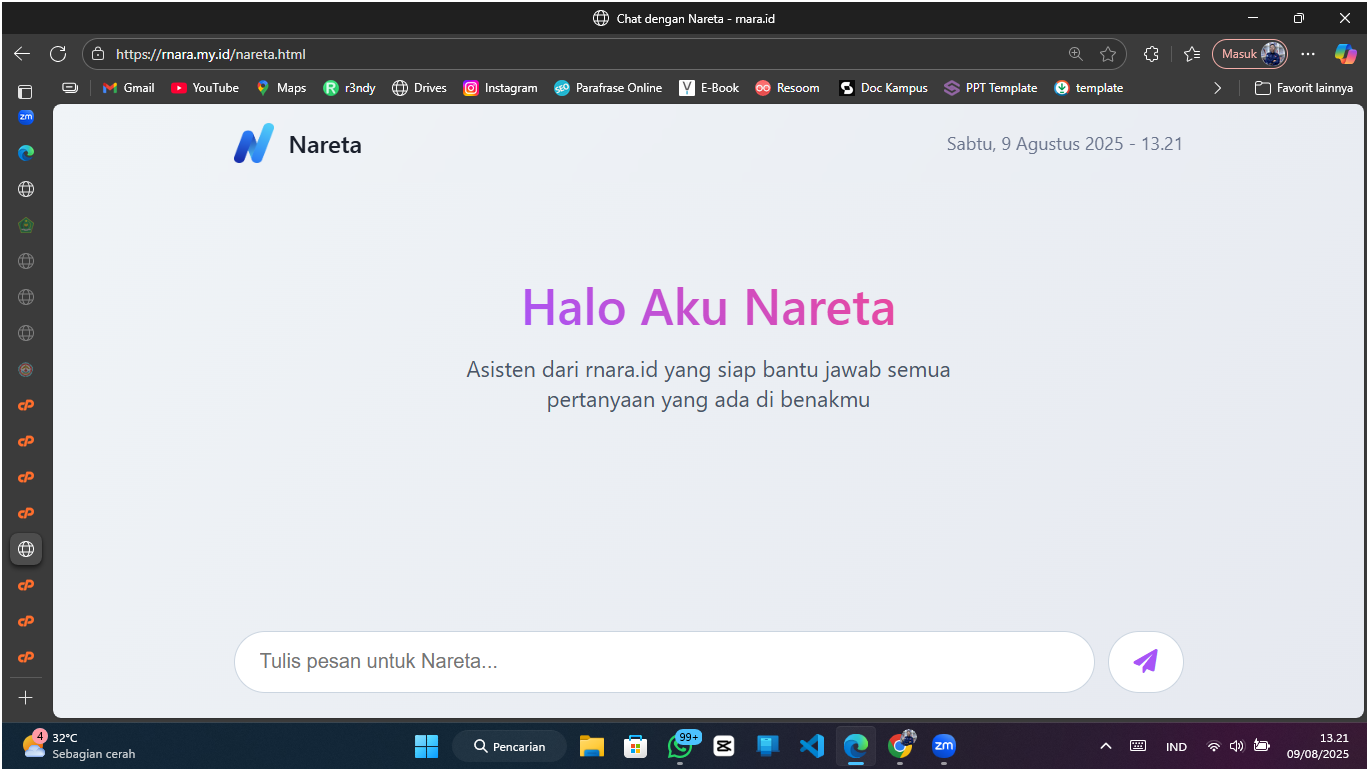Open Copilot from the browser toolbar

[x=1344, y=54]
